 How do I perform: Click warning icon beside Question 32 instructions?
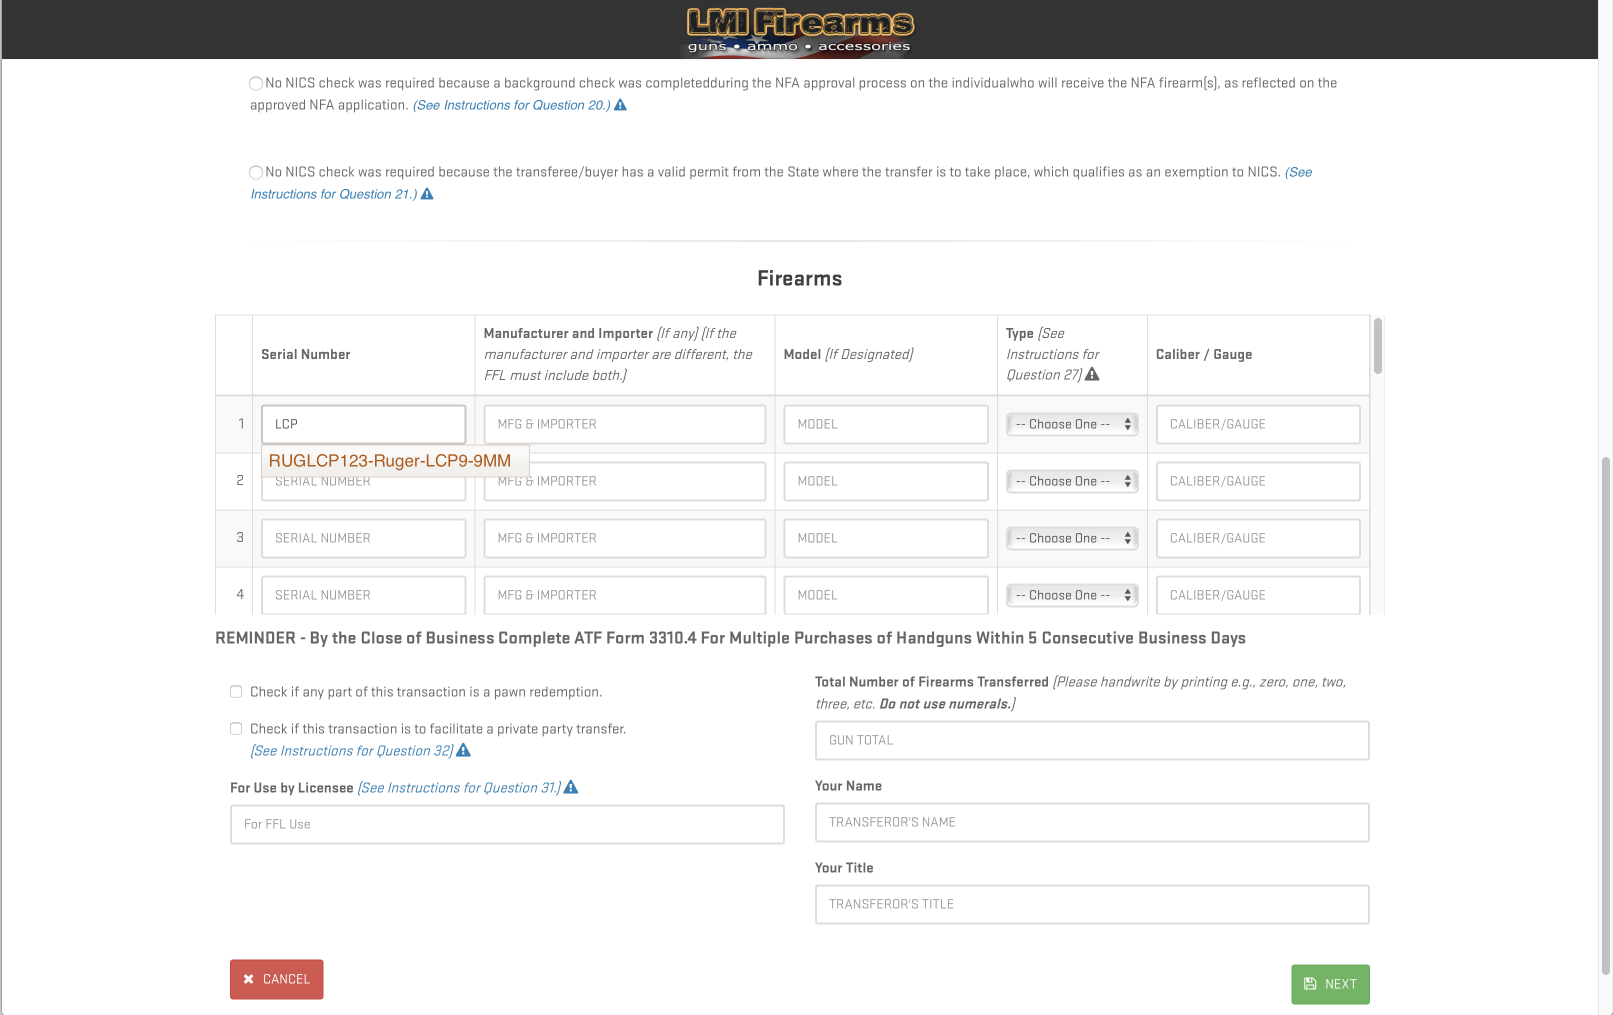463,750
